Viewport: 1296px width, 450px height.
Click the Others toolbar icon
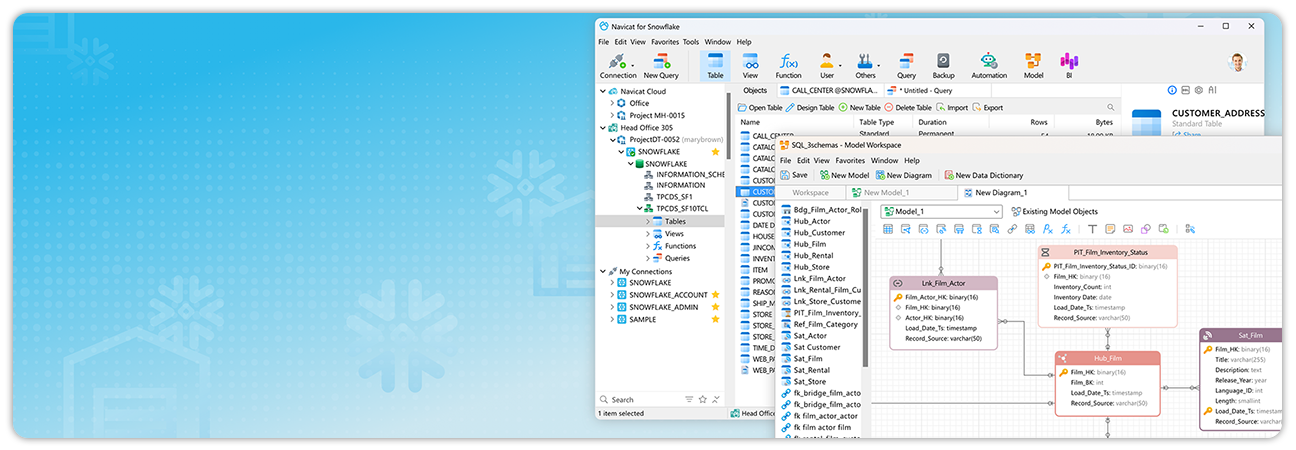point(865,66)
